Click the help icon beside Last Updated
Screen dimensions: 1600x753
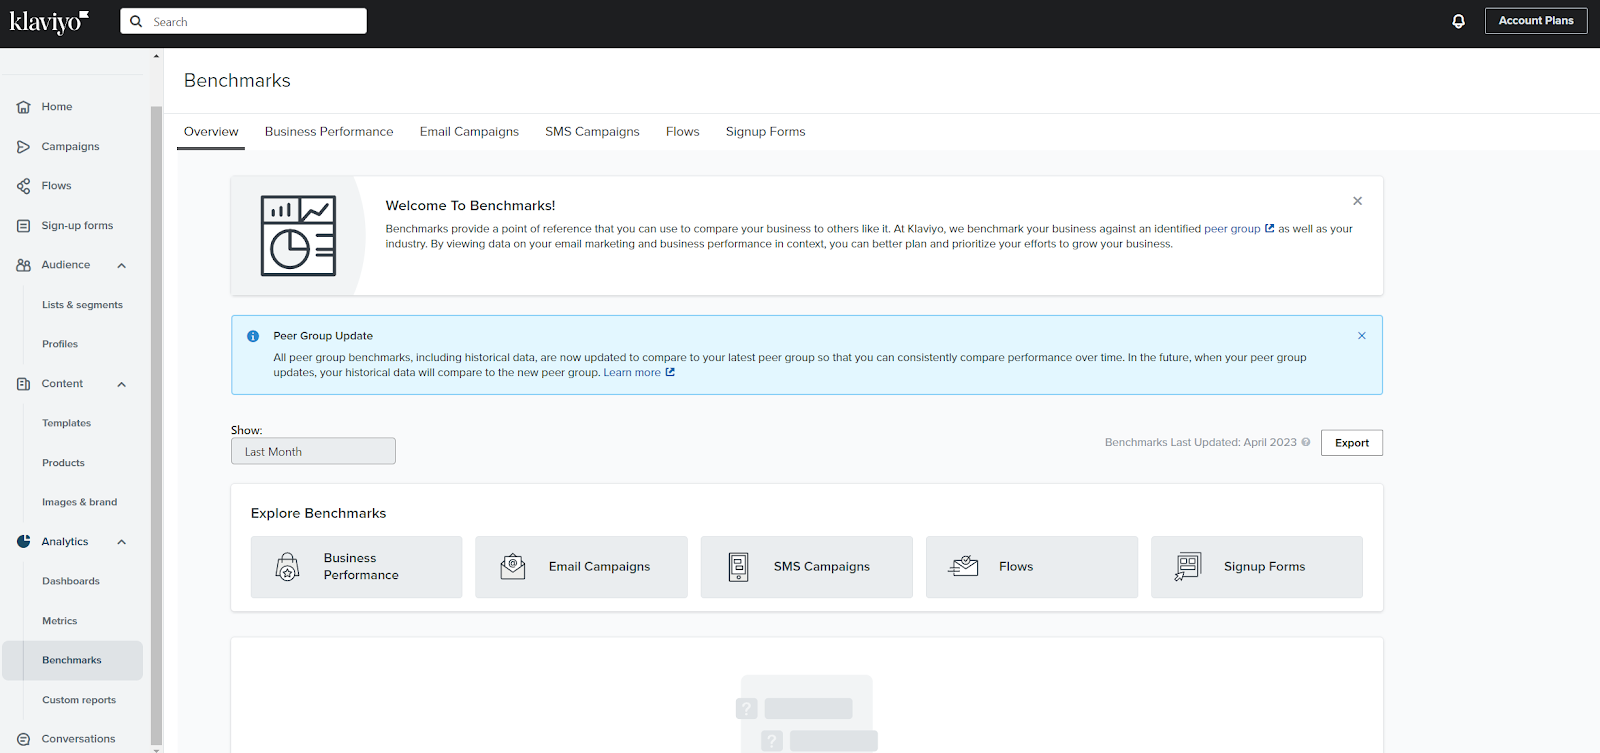1306,442
